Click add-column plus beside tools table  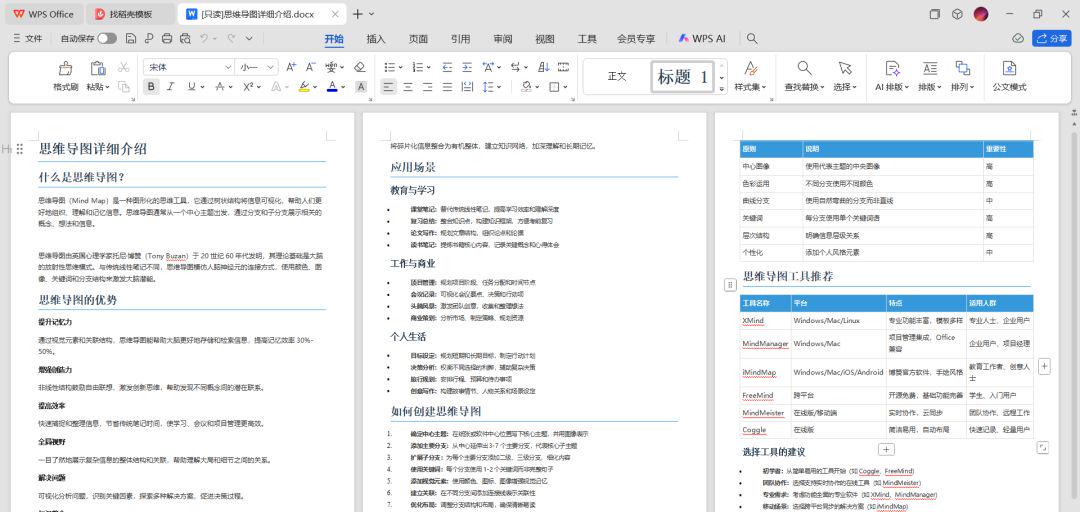[x=1044, y=367]
